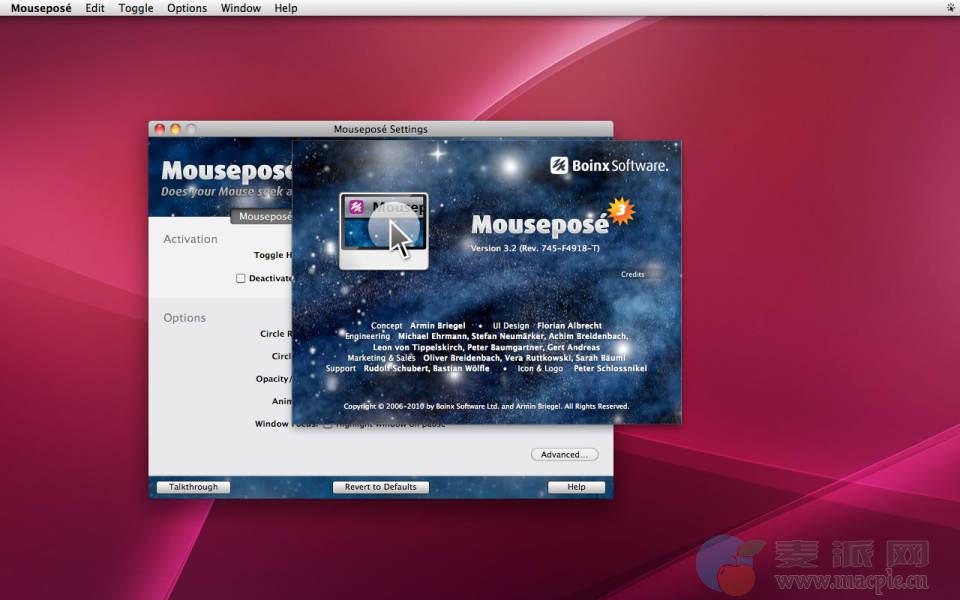This screenshot has height=600, width=960.
Task: Click the Mouseposé status icon in menu bar
Action: pos(949,8)
